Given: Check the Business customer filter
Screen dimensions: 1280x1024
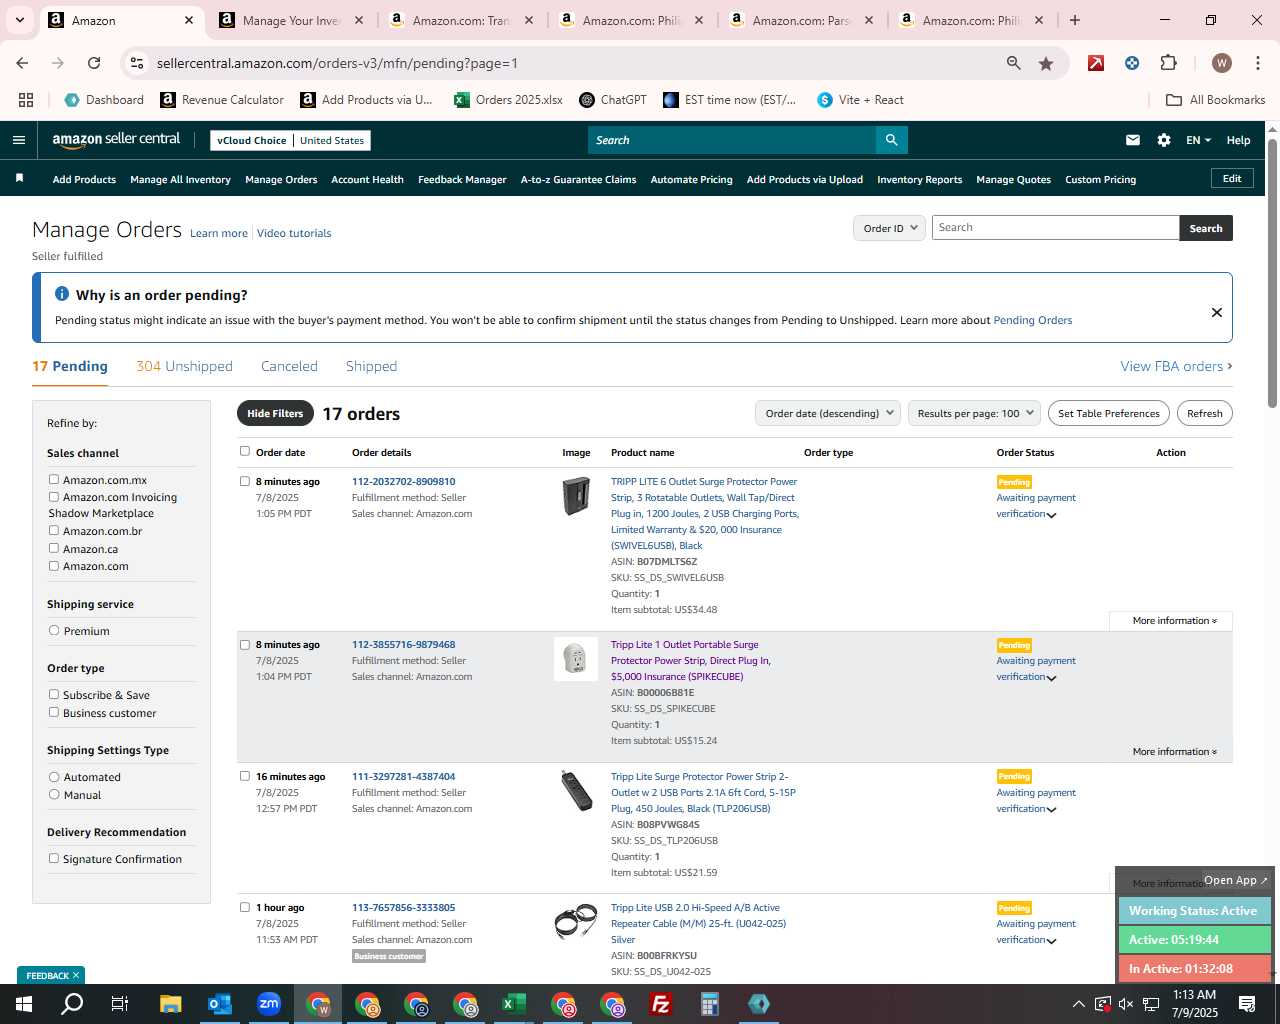Looking at the screenshot, I should coord(54,713).
